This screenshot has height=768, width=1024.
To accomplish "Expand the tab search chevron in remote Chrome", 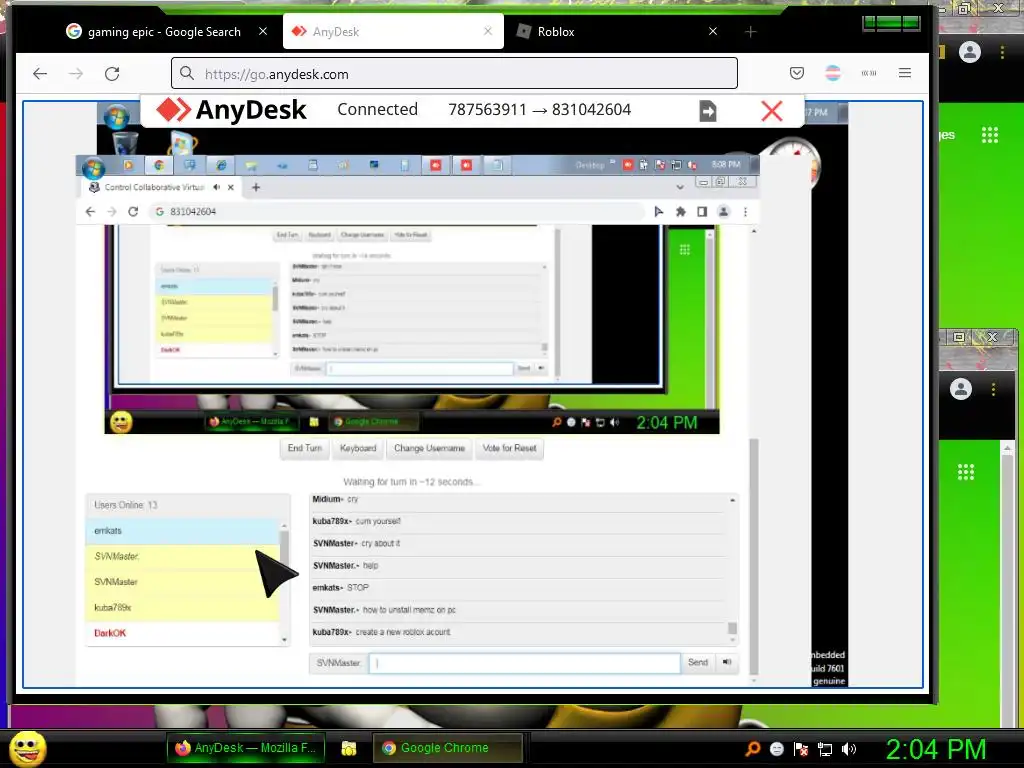I will 680,187.
